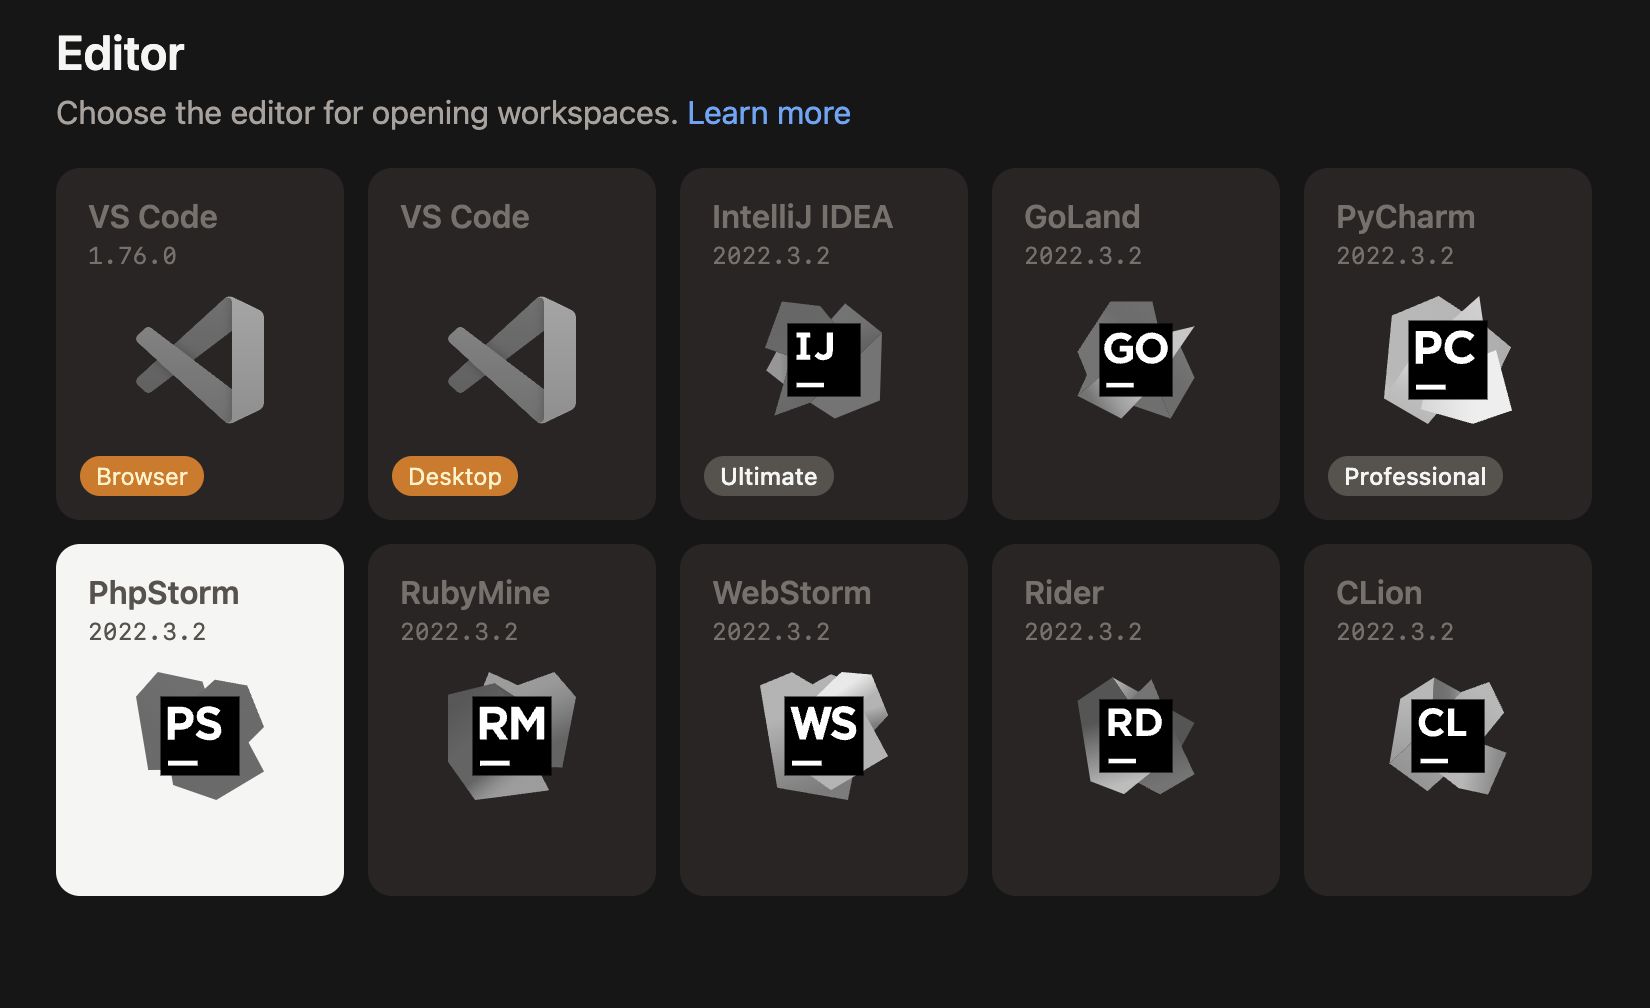Screen dimensions: 1650x1008
Task: Click the Professional badge on PyCharm
Action: tap(1415, 476)
